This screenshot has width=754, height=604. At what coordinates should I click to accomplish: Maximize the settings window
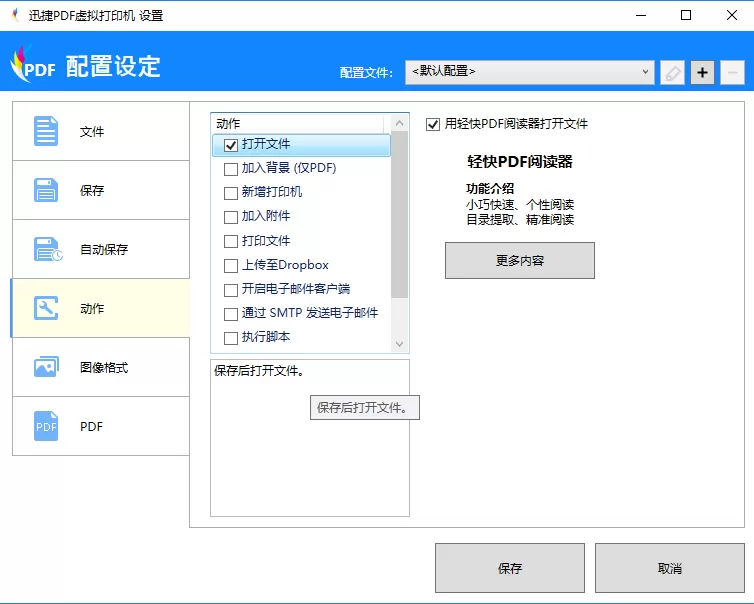(x=686, y=15)
